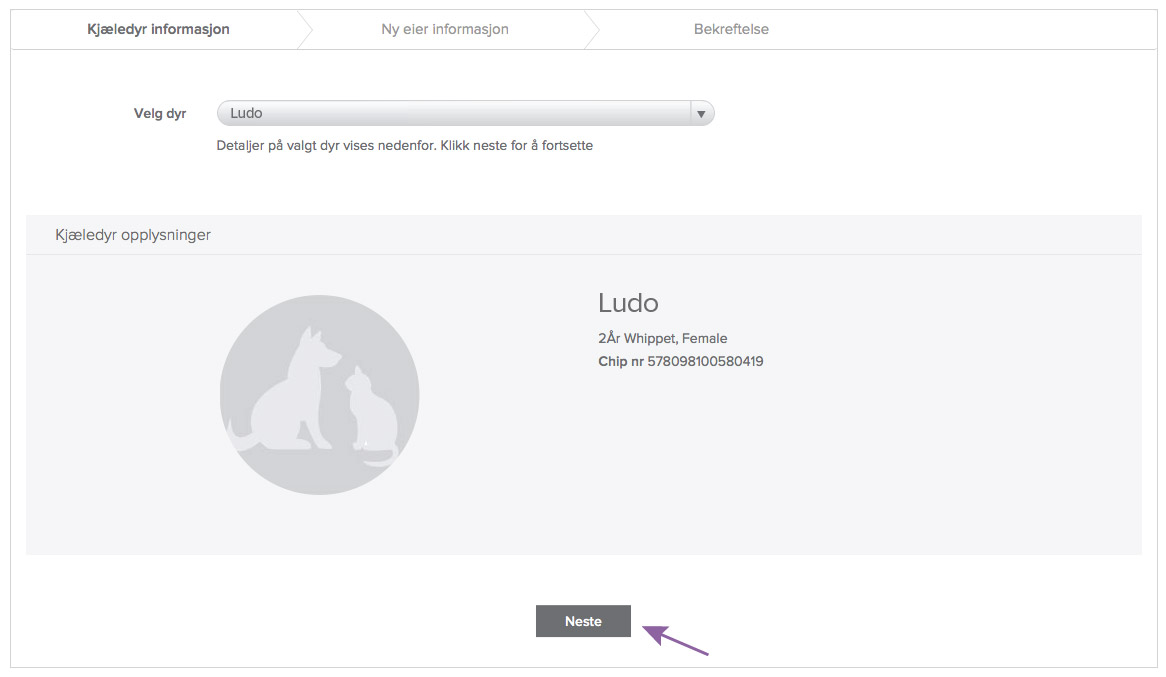Click the bold Chip nr label
Viewport: 1166px width, 677px height.
click(x=620, y=361)
